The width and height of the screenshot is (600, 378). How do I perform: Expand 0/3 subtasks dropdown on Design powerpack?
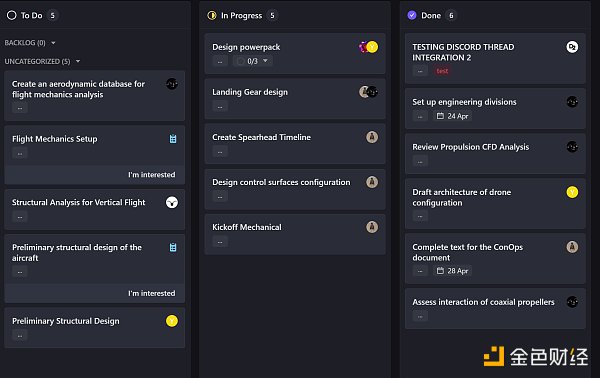click(x=265, y=61)
